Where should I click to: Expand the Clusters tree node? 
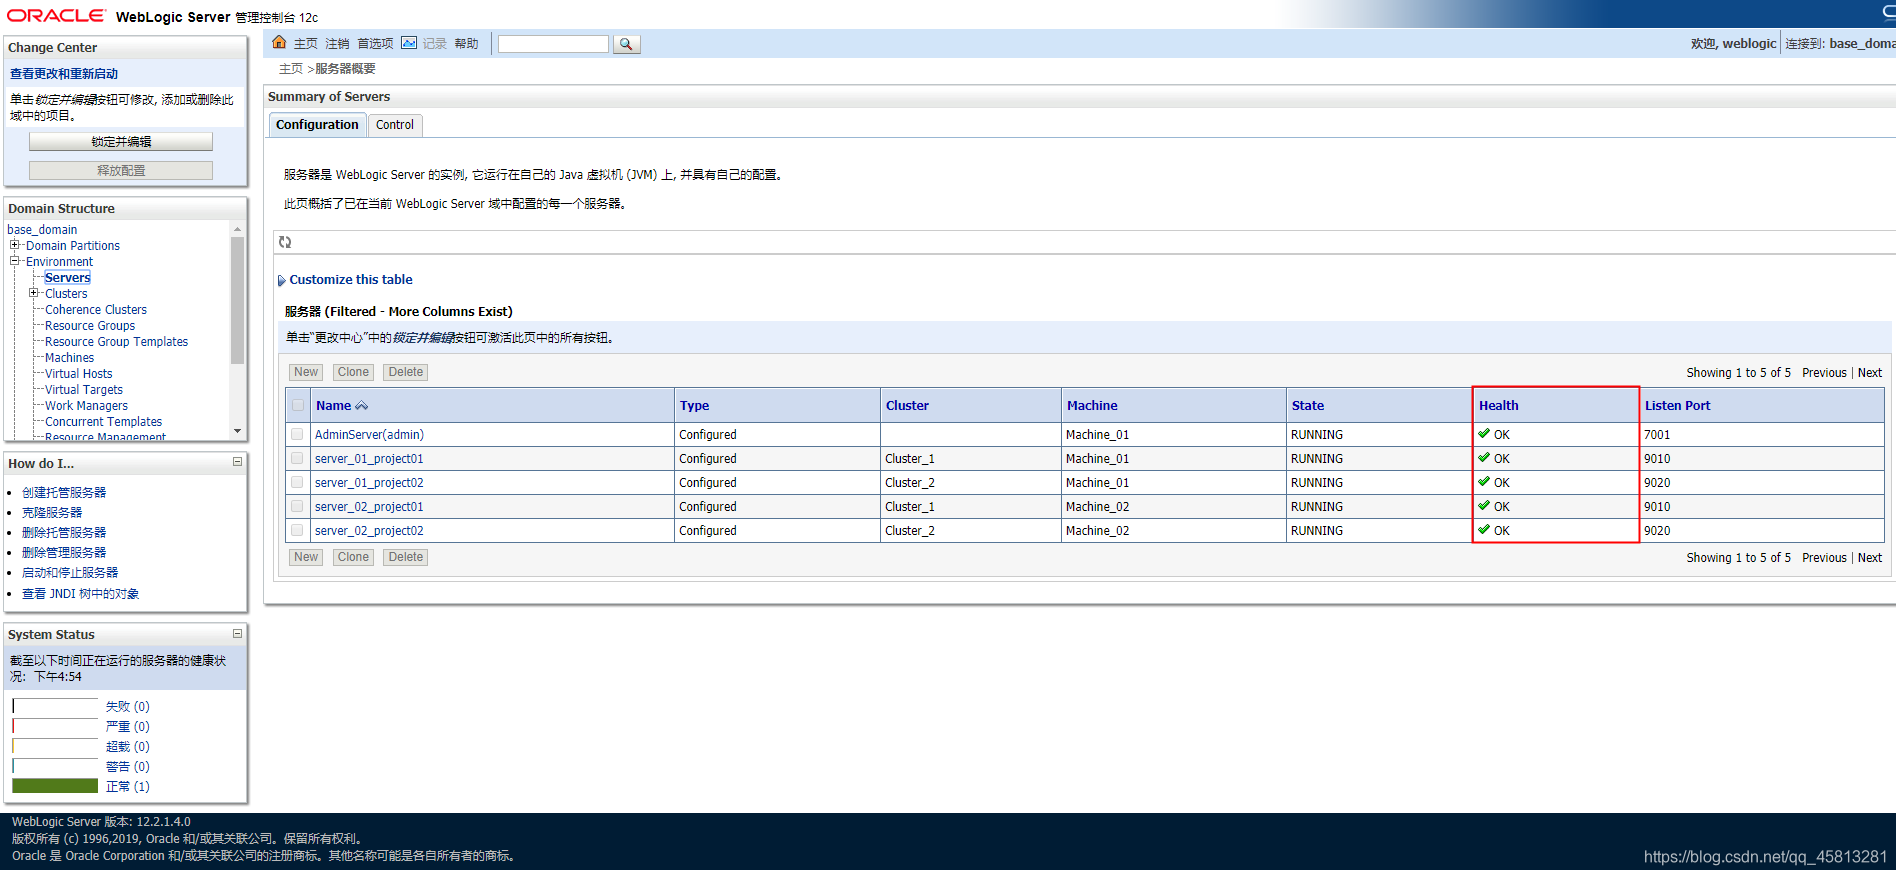[x=34, y=293]
